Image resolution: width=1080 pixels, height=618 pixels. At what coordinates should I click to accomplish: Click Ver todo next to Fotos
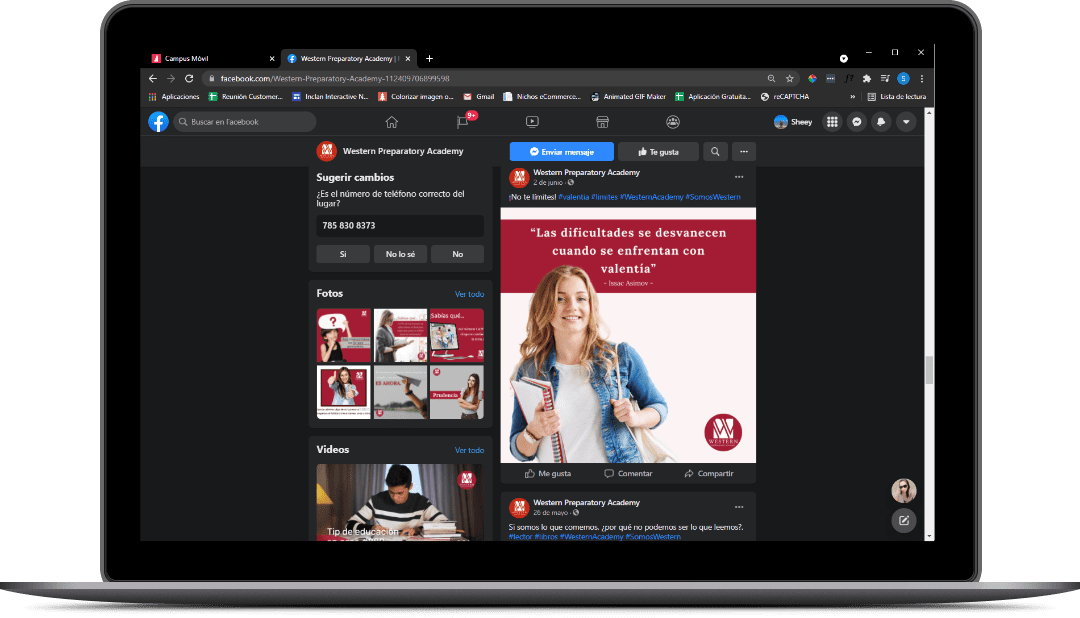point(469,294)
